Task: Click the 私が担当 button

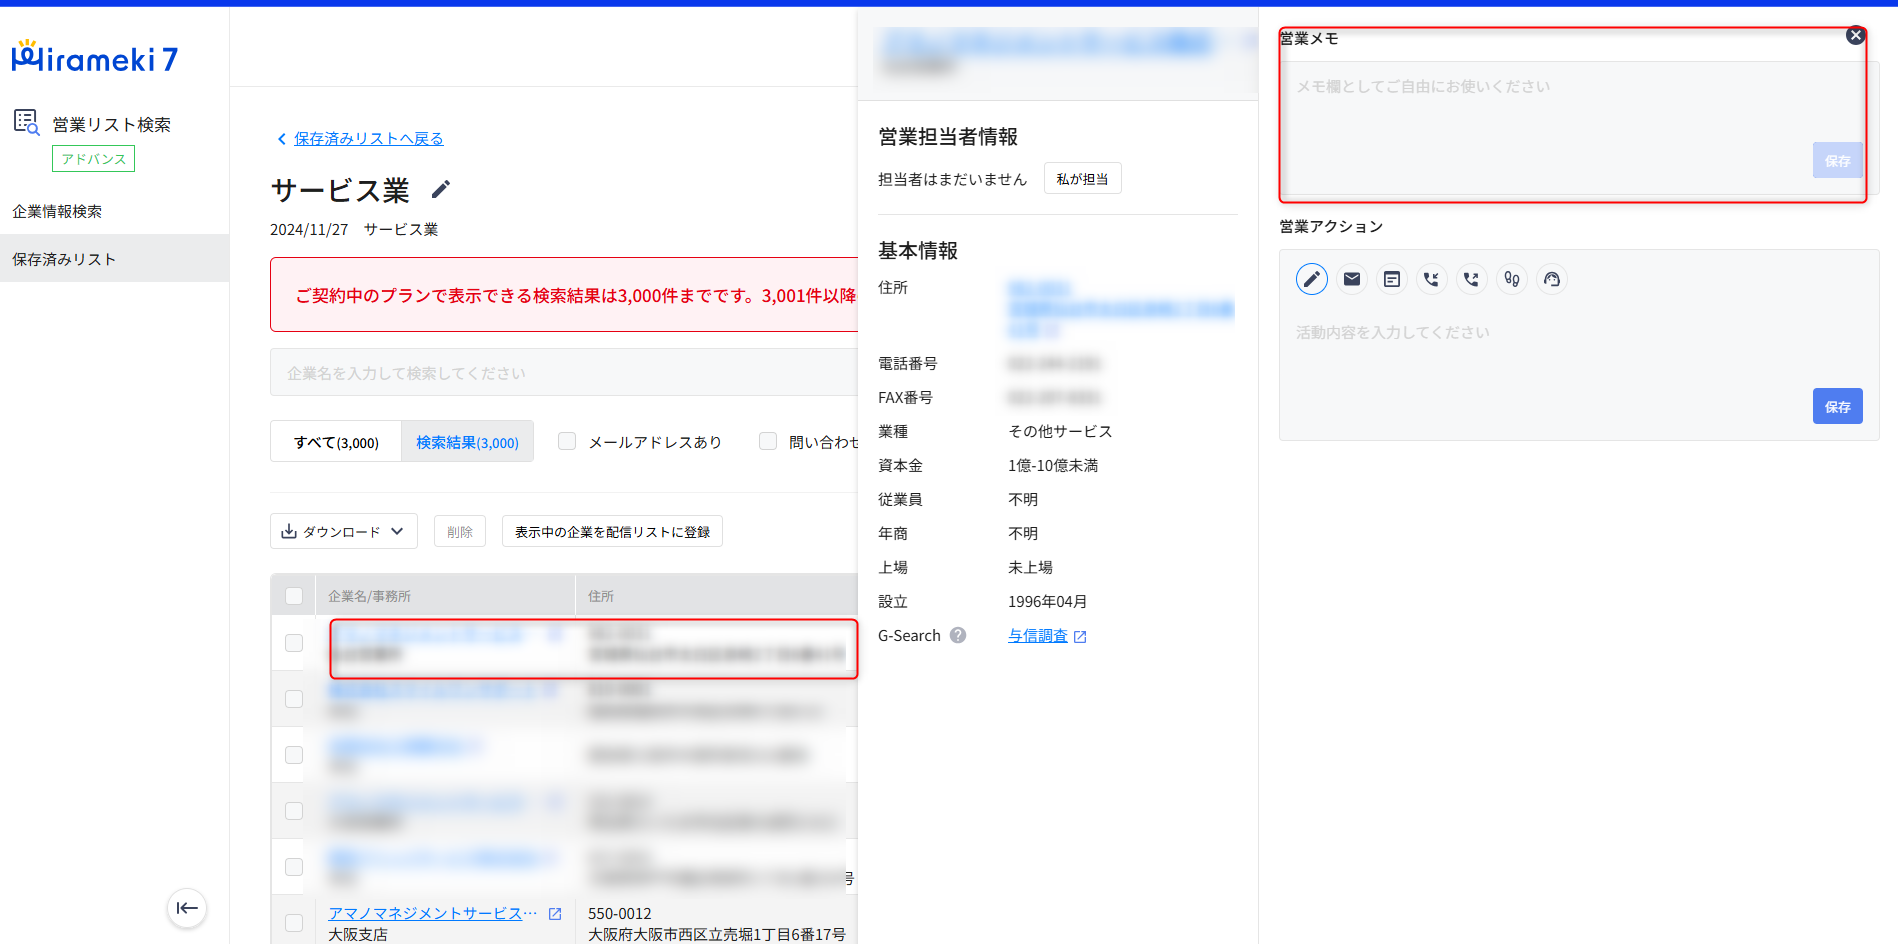Action: (x=1082, y=178)
